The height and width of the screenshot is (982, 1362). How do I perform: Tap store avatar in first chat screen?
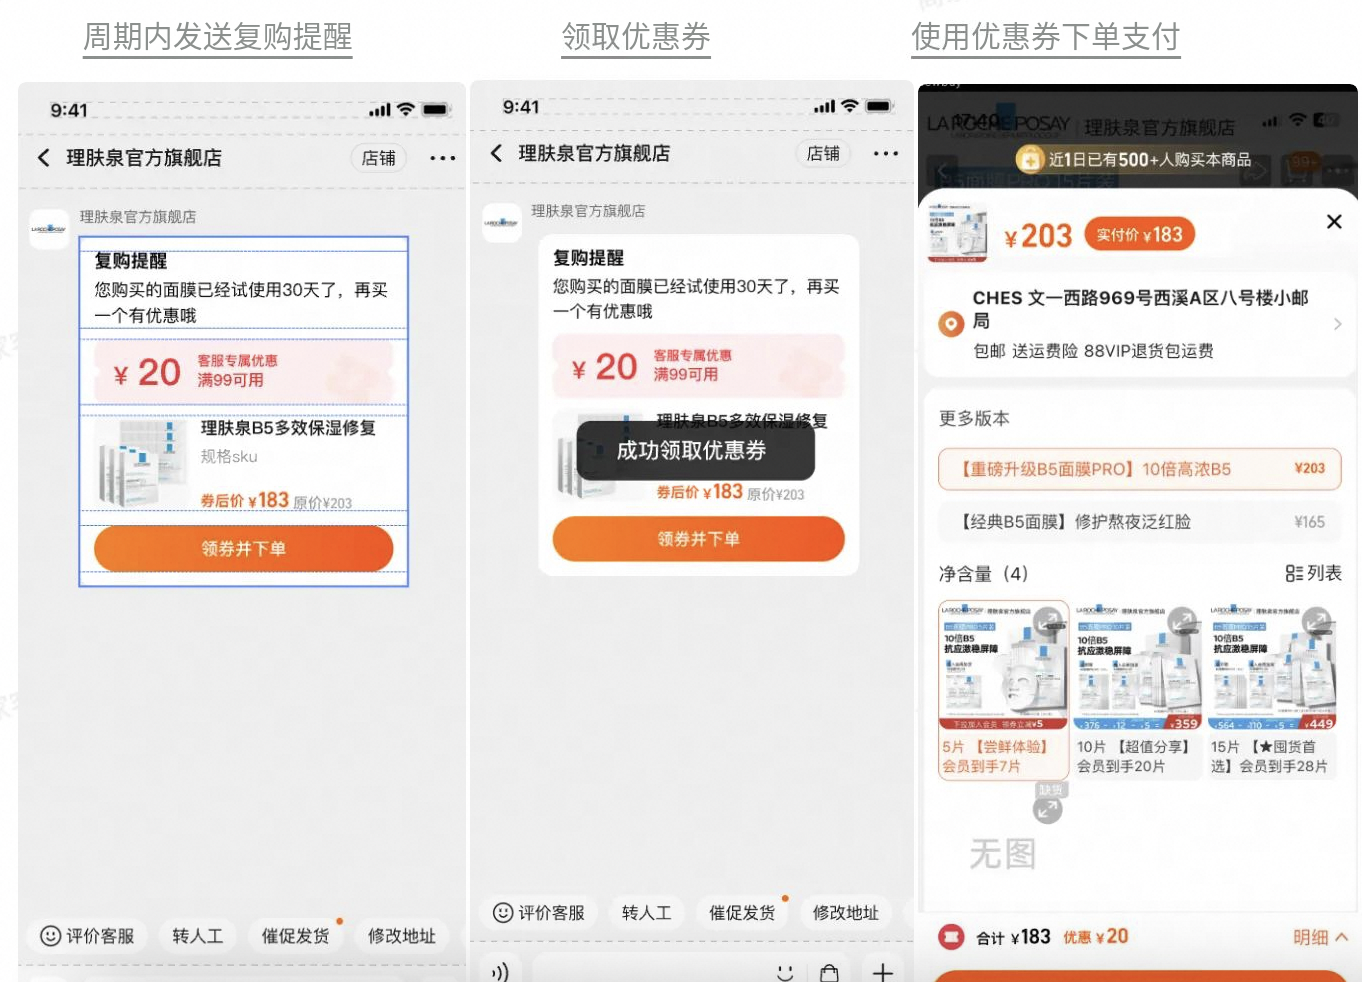49,229
